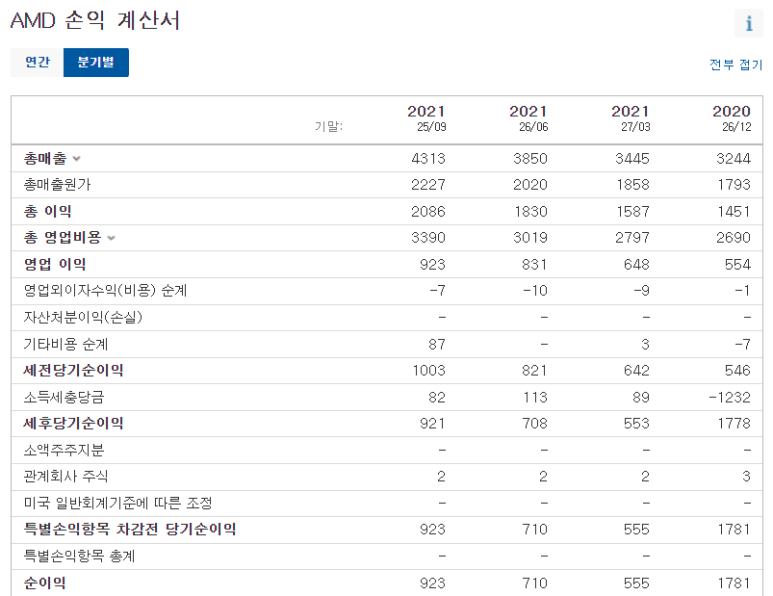Click 특별손익항목 차감전 당기순이익 label

pyautogui.click(x=130, y=529)
